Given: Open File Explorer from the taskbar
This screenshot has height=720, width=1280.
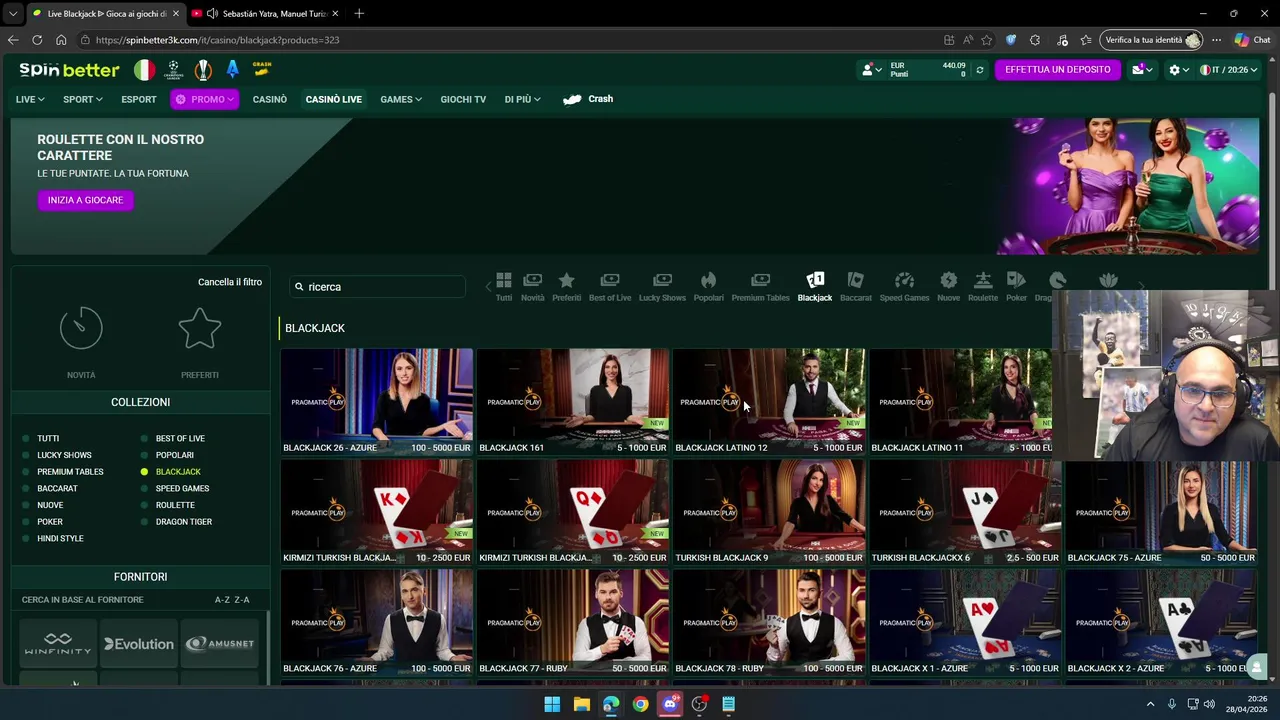Looking at the screenshot, I should [x=581, y=704].
